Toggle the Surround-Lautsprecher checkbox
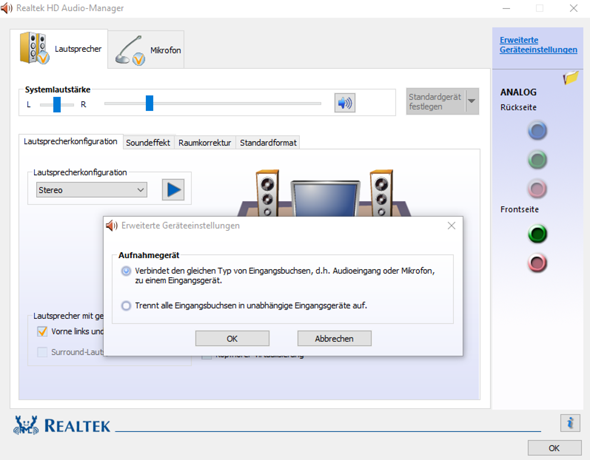This screenshot has width=590, height=460. [42, 352]
